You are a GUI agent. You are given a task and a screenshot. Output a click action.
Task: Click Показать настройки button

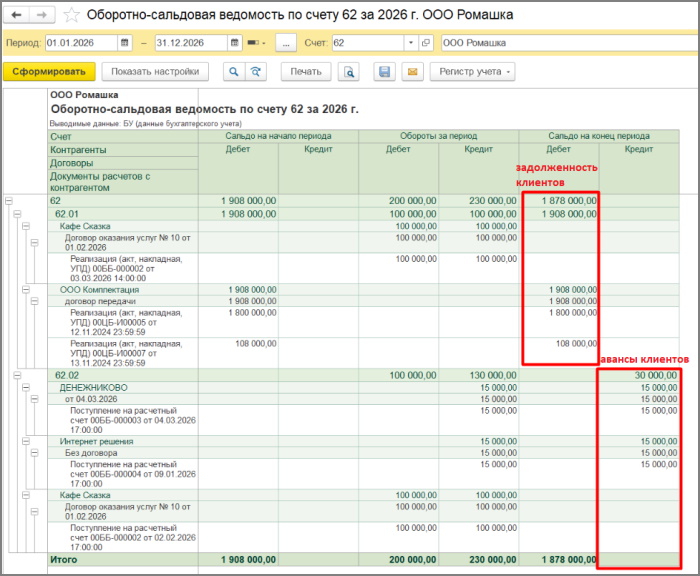tap(156, 72)
